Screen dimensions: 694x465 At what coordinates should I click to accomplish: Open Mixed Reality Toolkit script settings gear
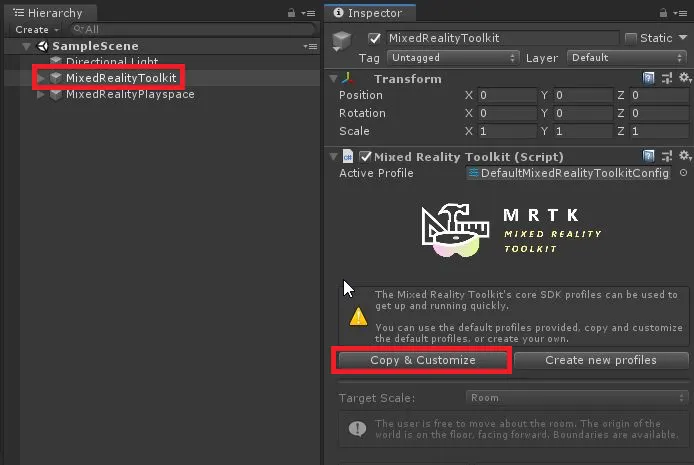click(685, 155)
